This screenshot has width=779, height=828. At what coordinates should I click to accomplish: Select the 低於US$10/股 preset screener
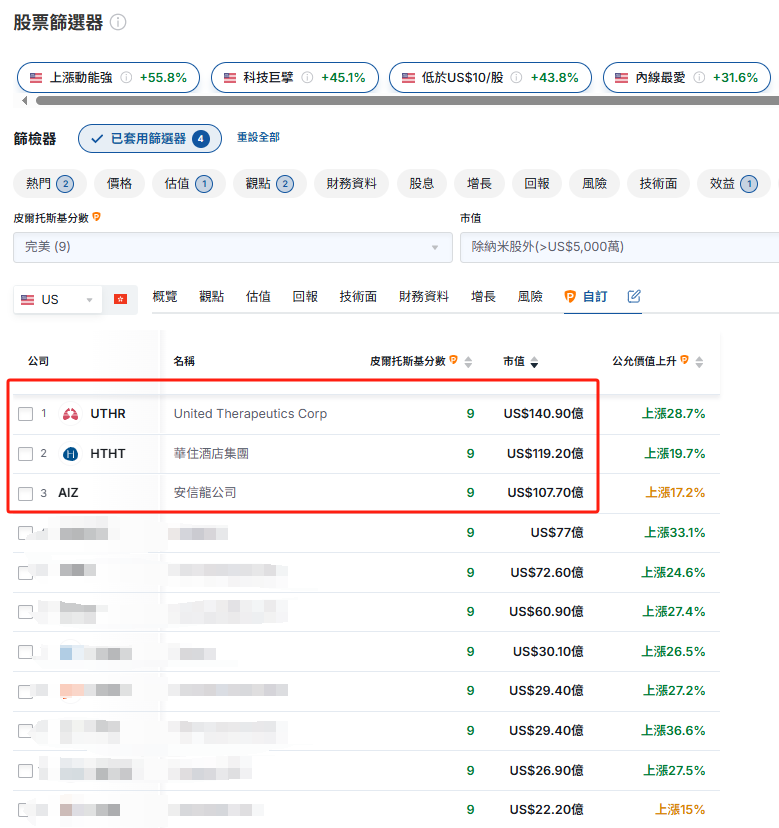[490, 78]
